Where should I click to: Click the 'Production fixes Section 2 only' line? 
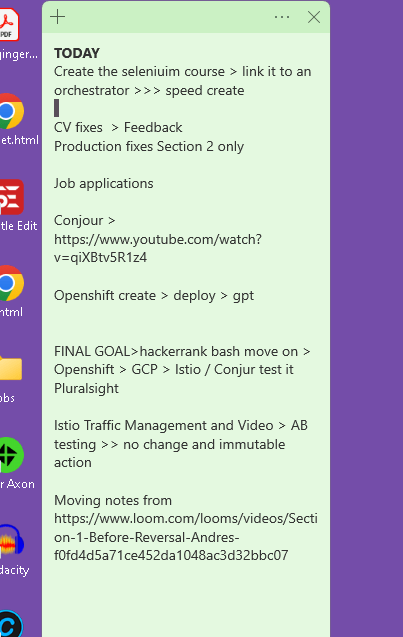coord(149,146)
